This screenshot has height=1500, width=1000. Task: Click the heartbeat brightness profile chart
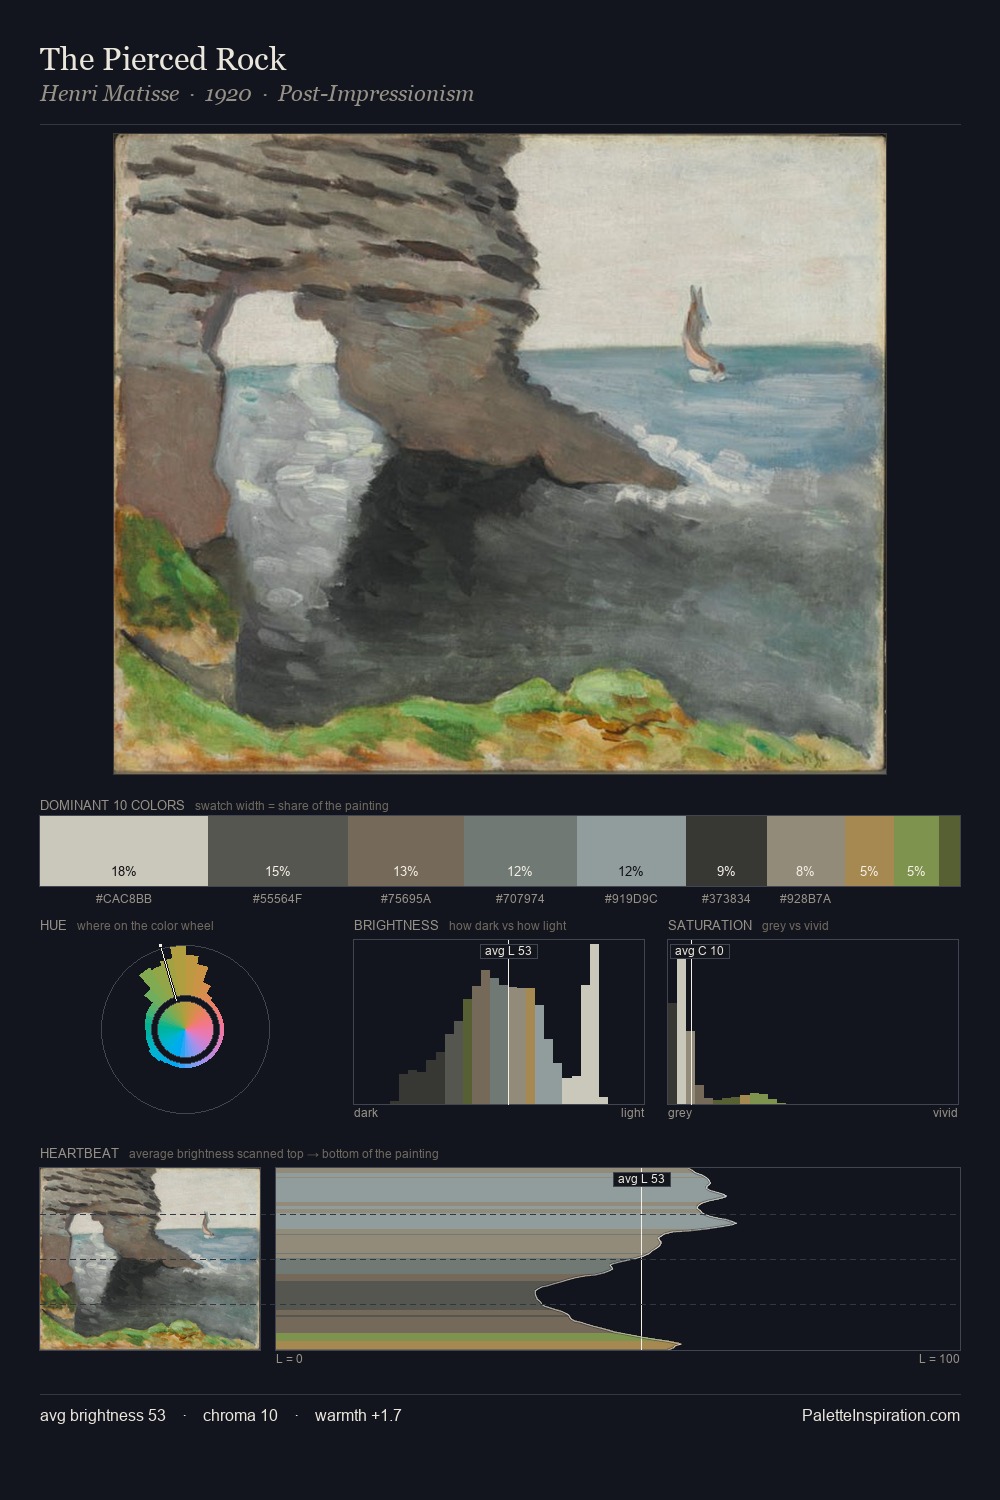click(x=618, y=1259)
